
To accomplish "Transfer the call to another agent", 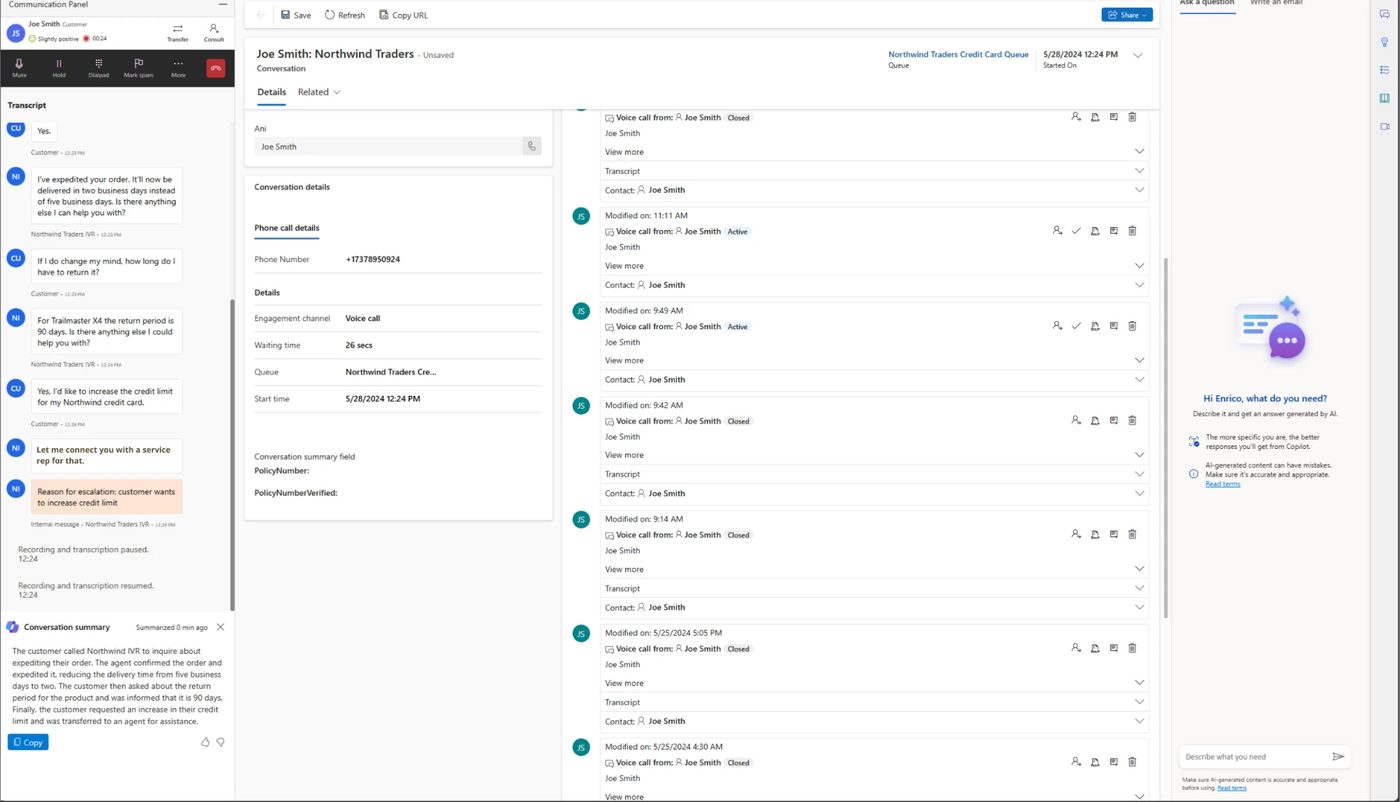I will click(x=177, y=32).
